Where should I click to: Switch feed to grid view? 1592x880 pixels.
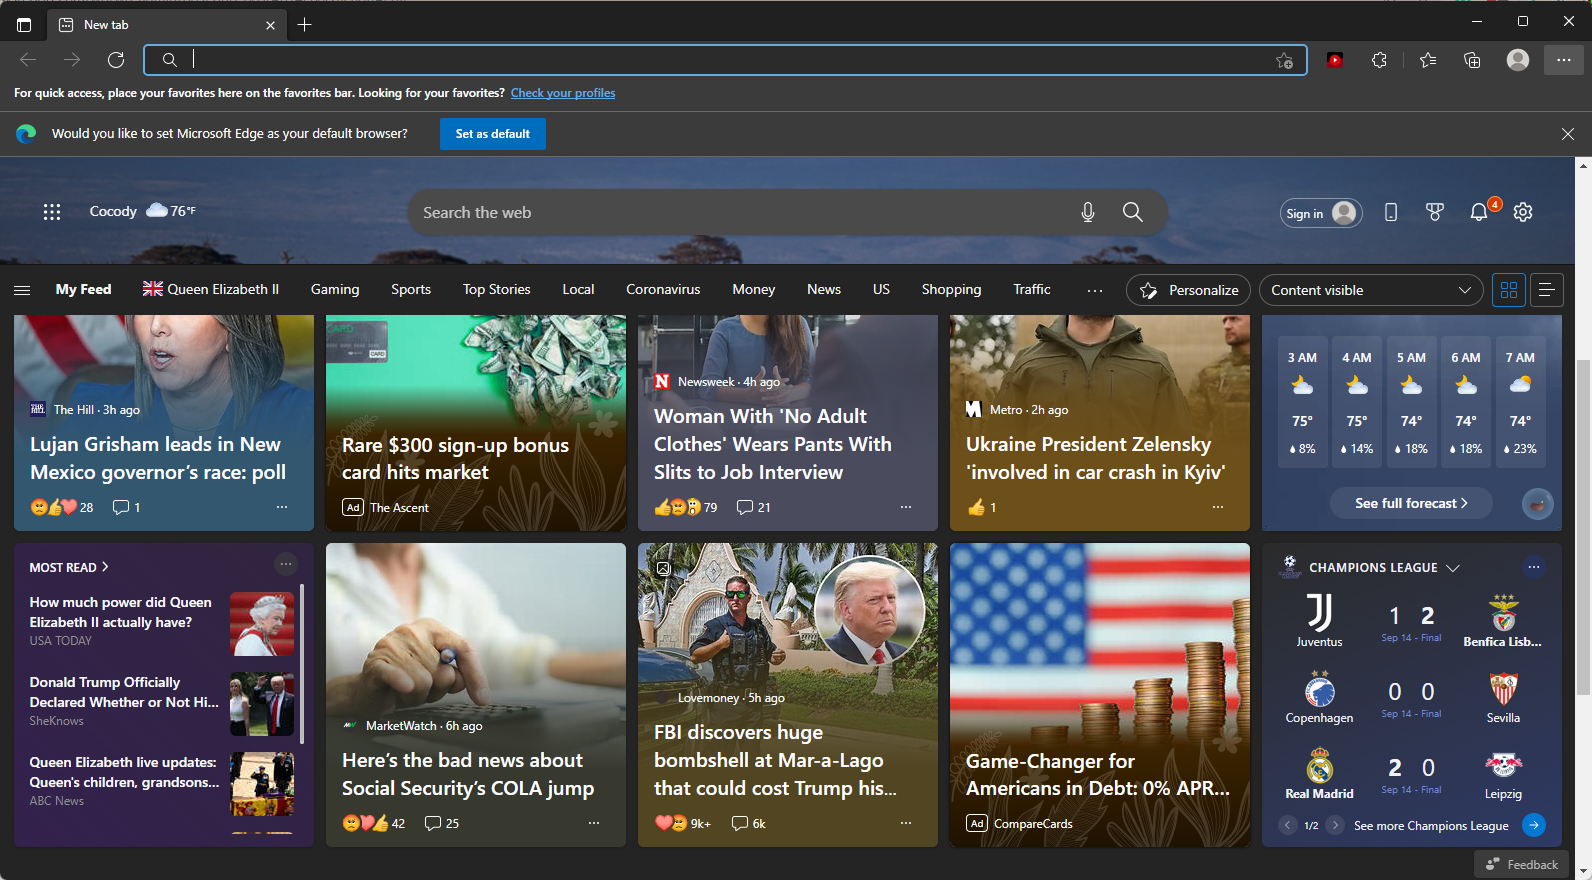[x=1509, y=290]
